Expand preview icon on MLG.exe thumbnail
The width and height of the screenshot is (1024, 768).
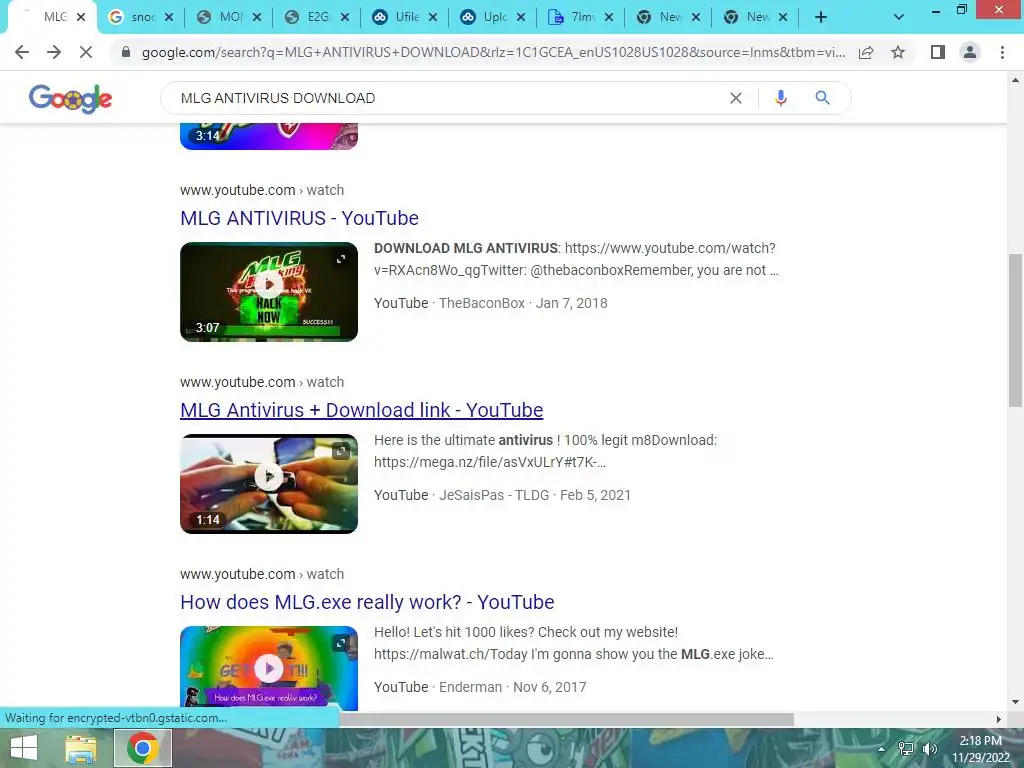click(341, 643)
